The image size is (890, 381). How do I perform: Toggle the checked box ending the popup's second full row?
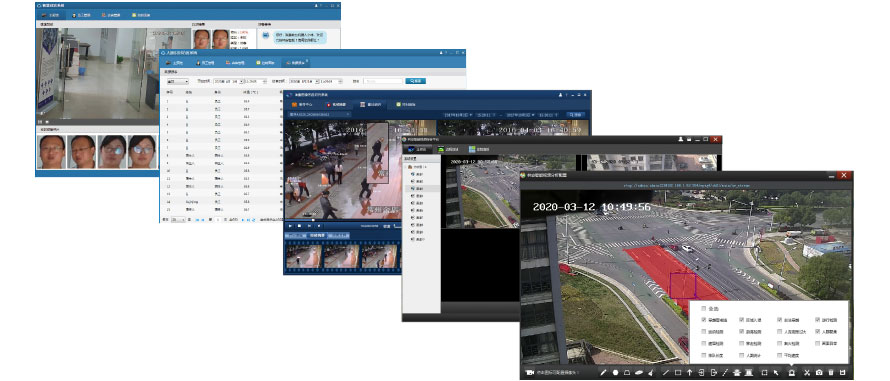817,332
